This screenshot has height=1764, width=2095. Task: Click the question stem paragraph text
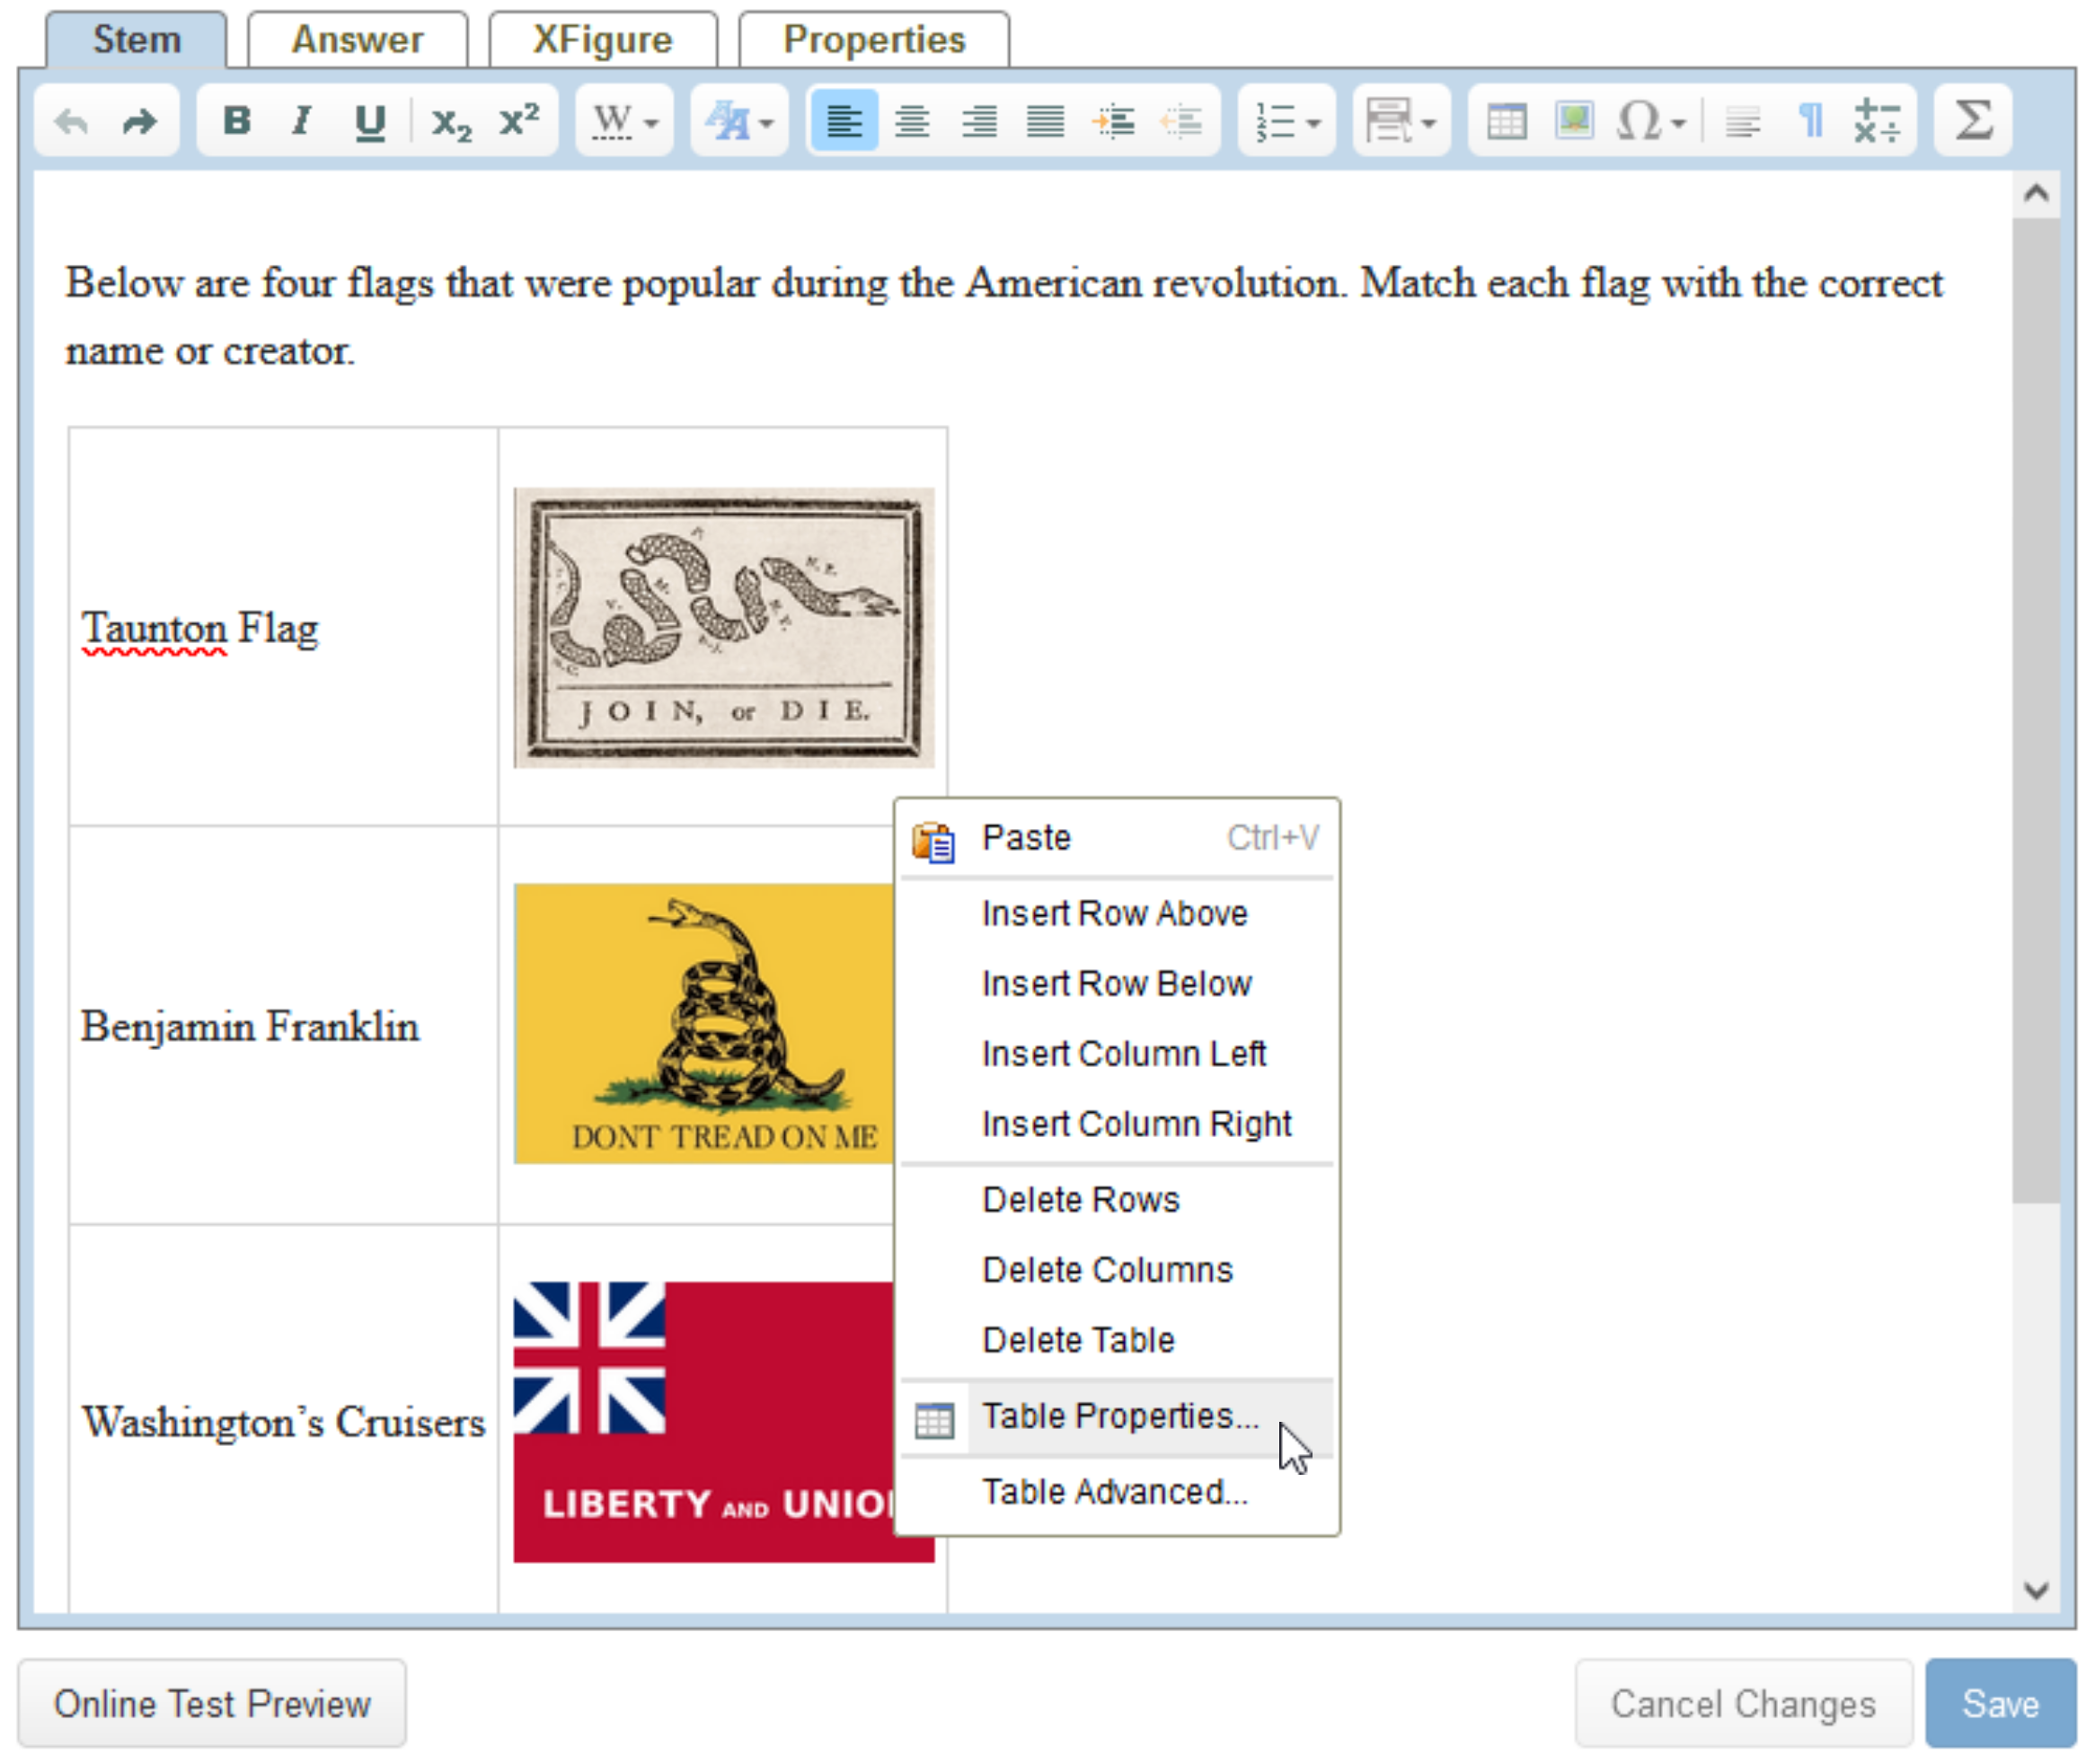click(1004, 317)
